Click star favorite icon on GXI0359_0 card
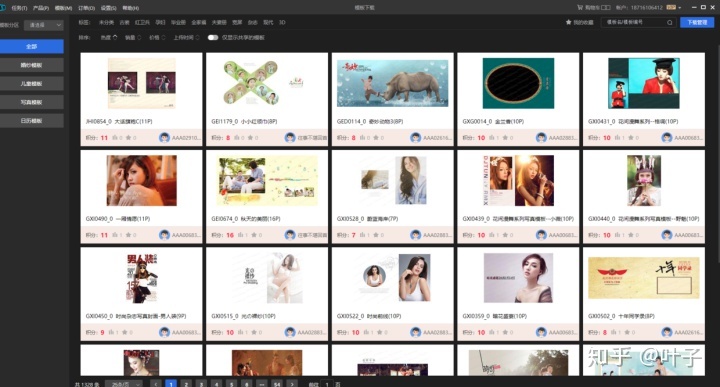720x387 pixels. pyautogui.click(x=505, y=332)
